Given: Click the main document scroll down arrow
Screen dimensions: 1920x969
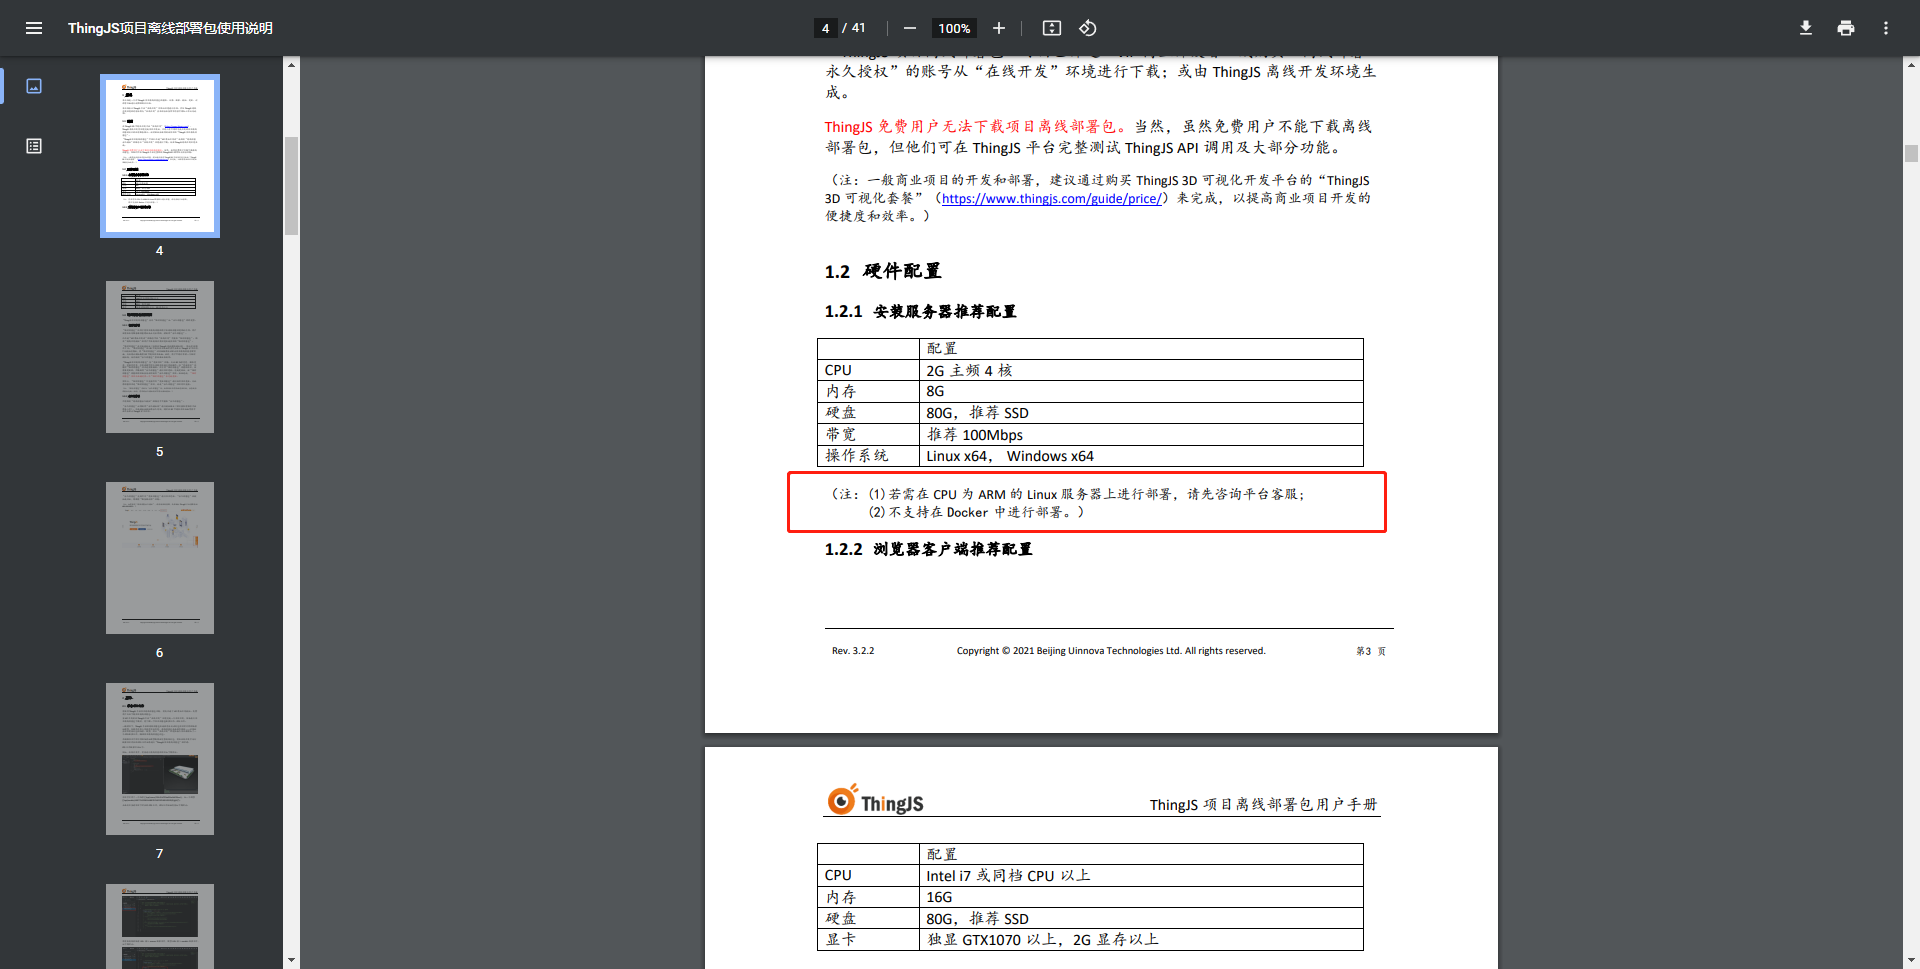Looking at the screenshot, I should 1911,960.
